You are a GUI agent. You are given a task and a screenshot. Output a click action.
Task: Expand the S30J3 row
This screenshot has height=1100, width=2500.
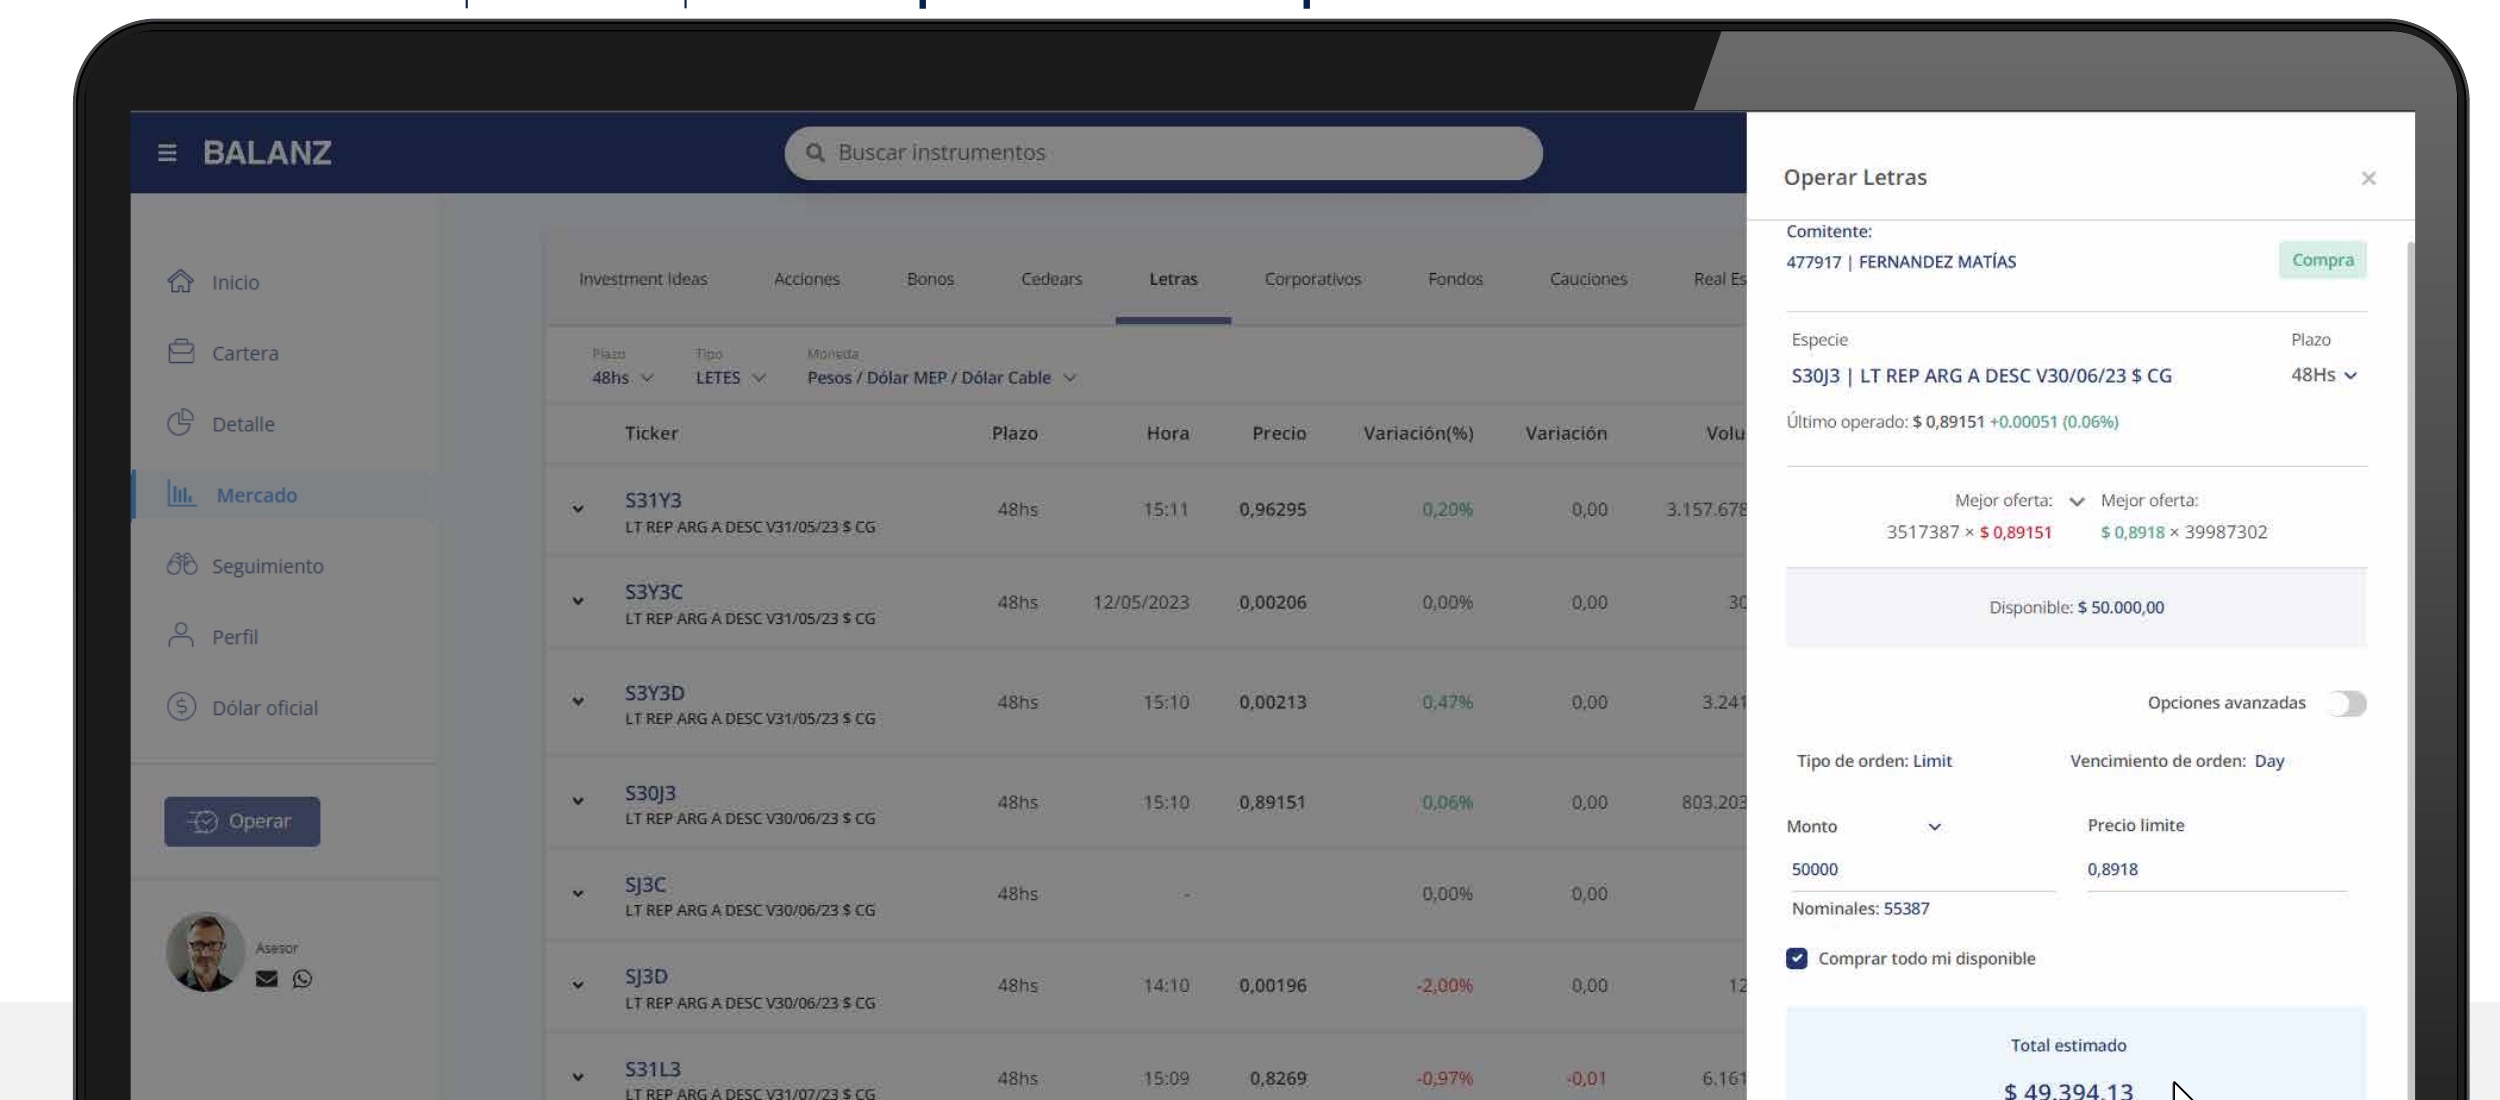(x=578, y=801)
